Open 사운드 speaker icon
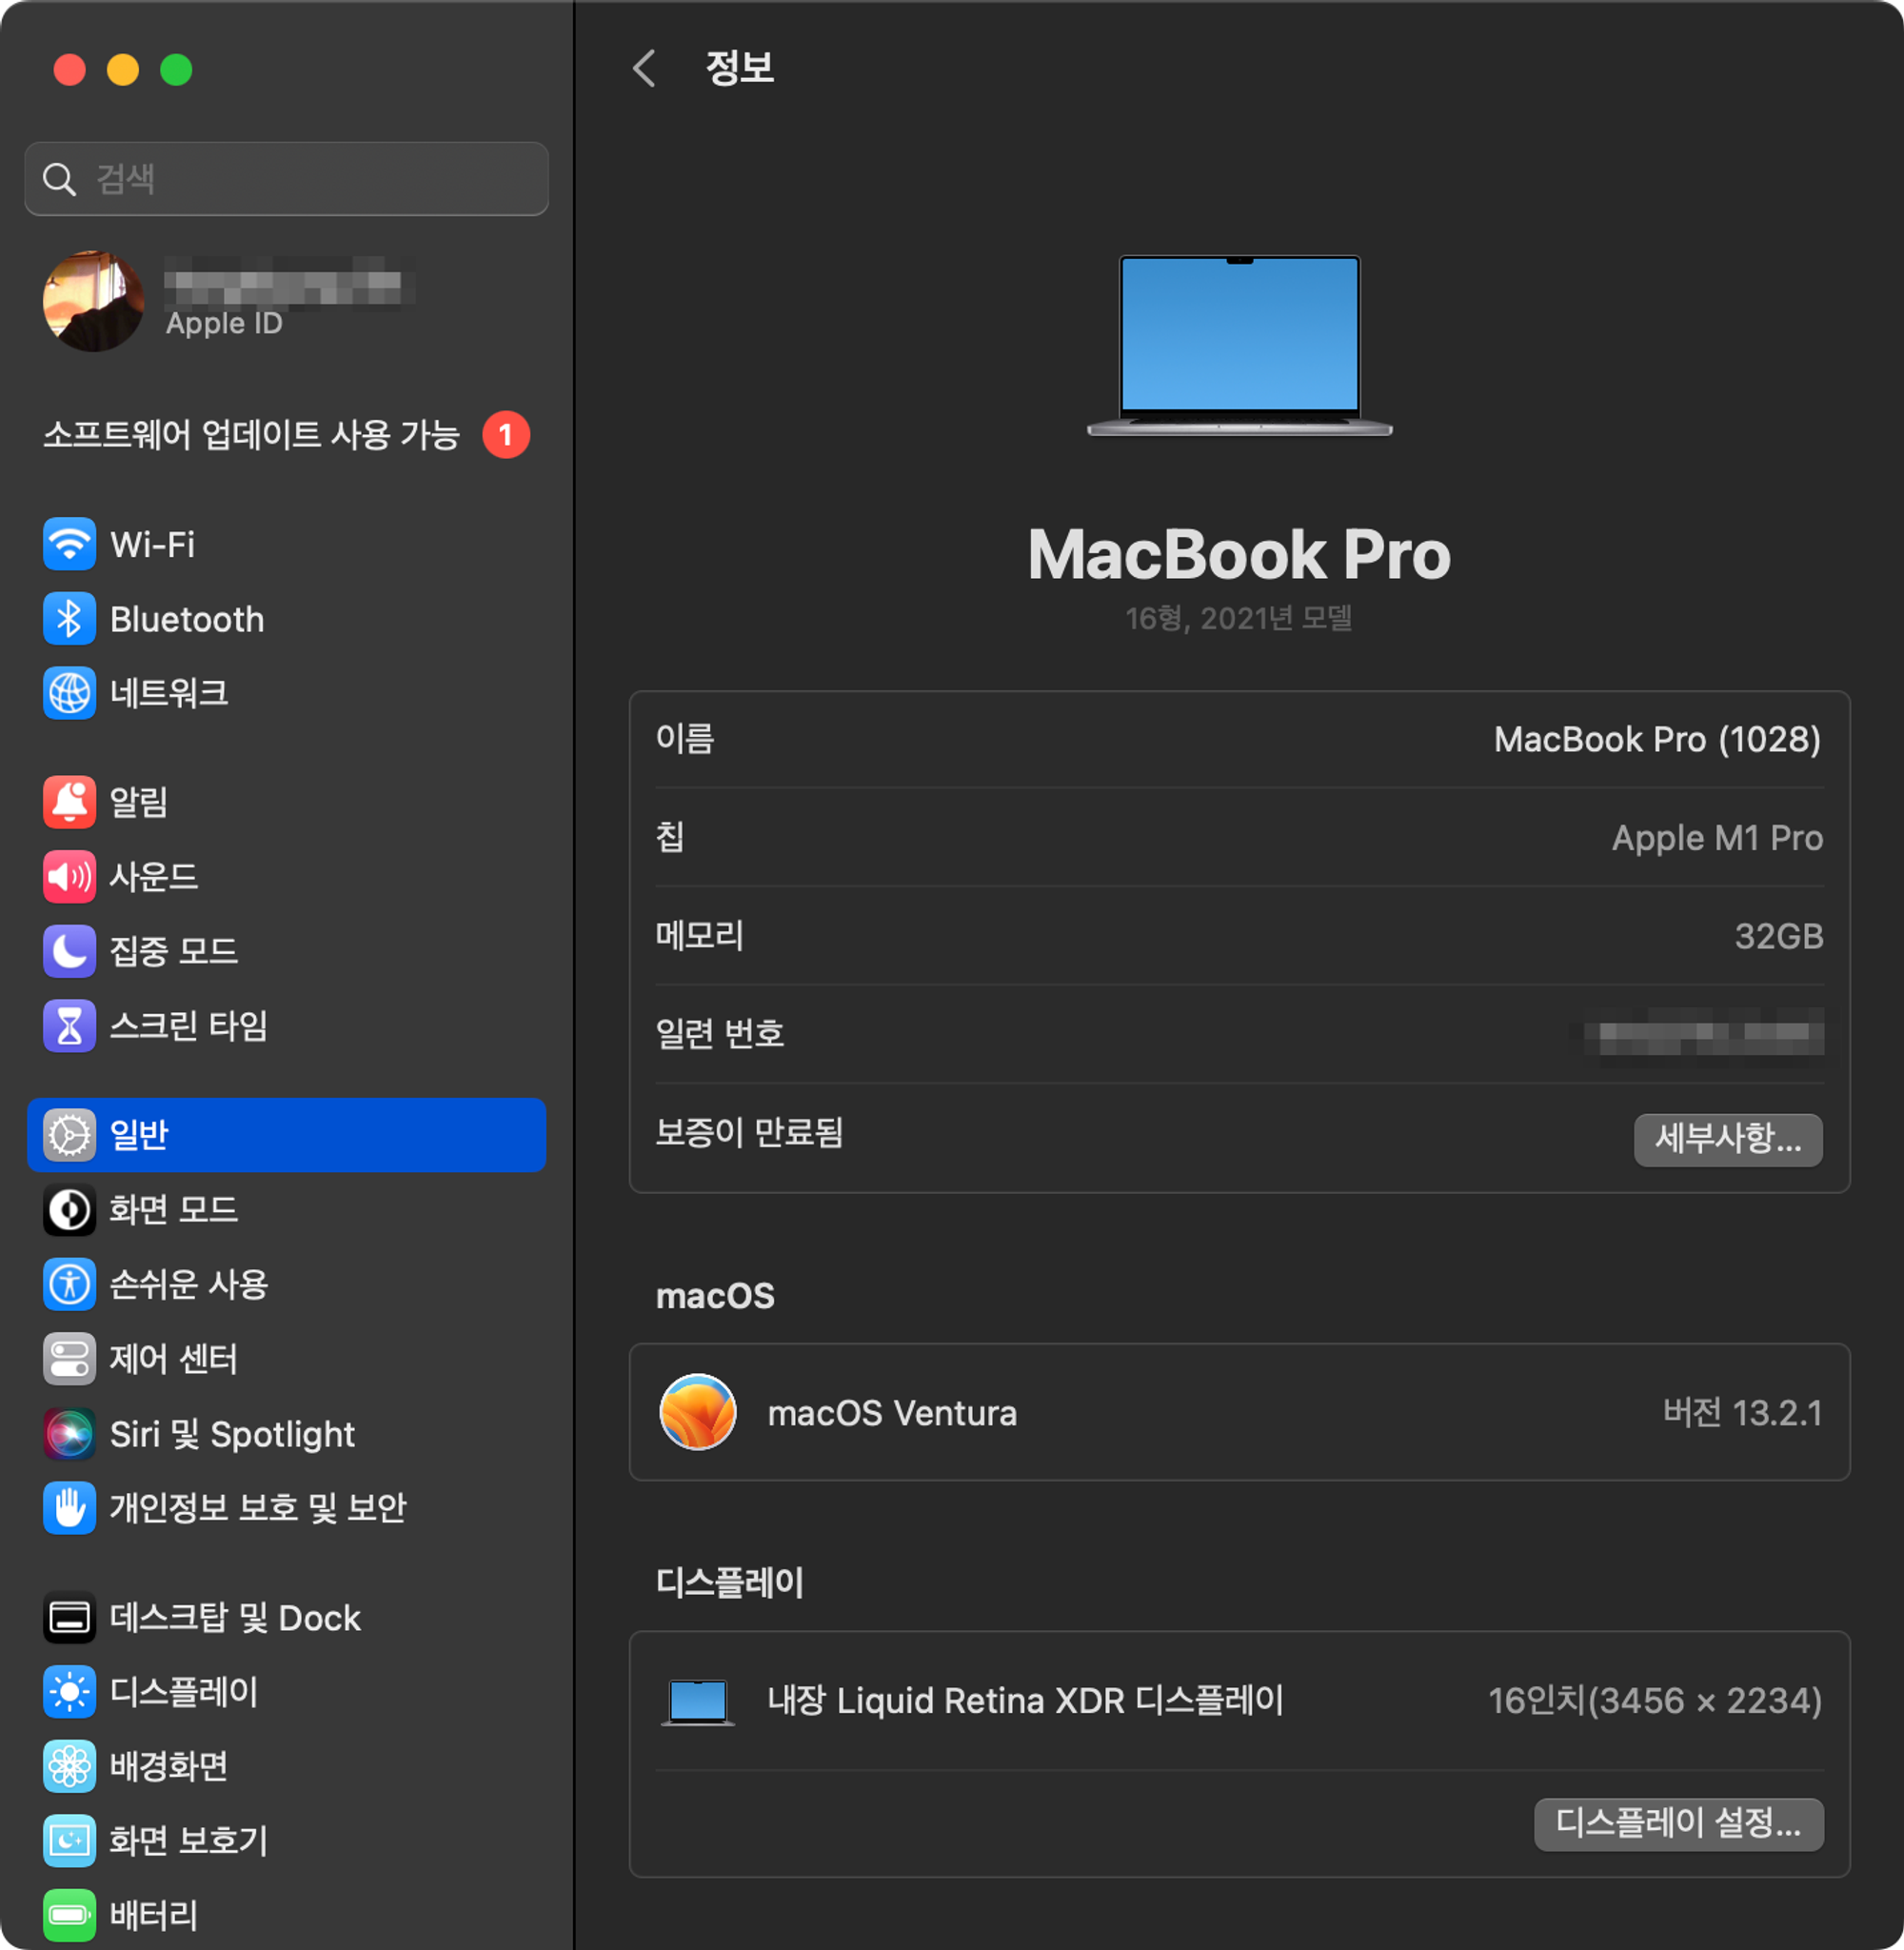1904x1950 pixels. pos(69,877)
